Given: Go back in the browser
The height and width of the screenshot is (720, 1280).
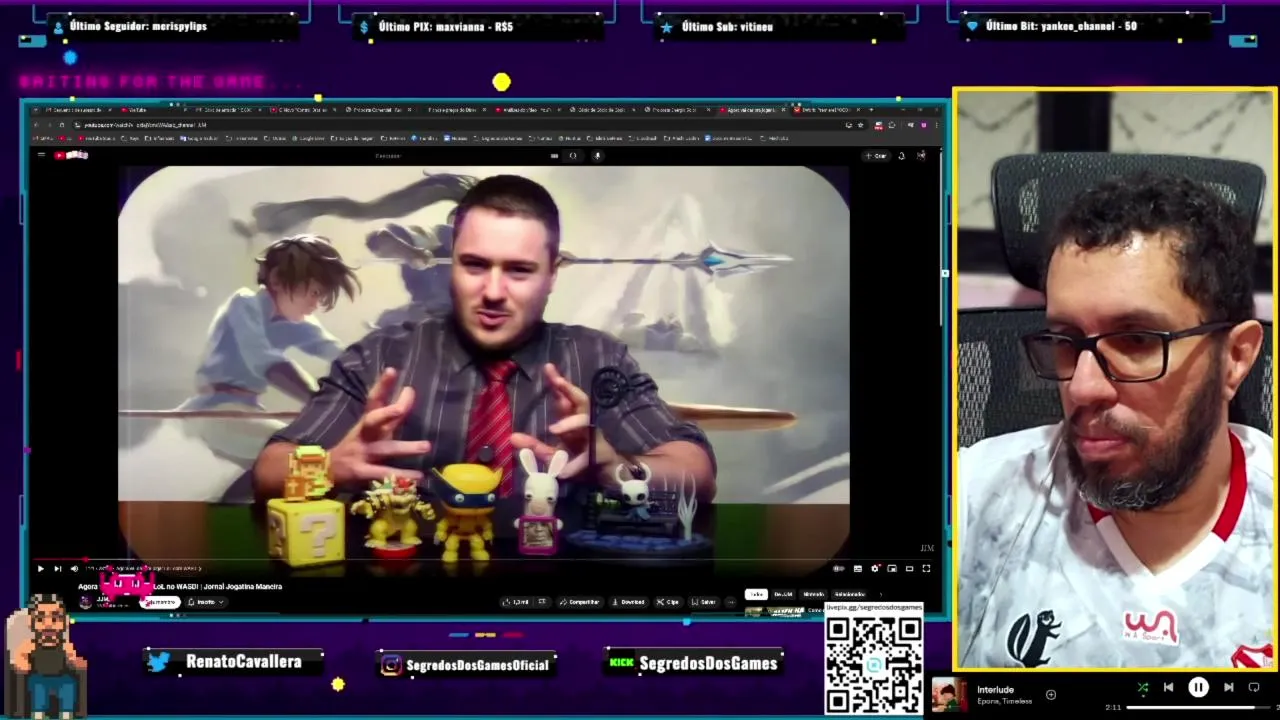Looking at the screenshot, I should click(x=36, y=125).
